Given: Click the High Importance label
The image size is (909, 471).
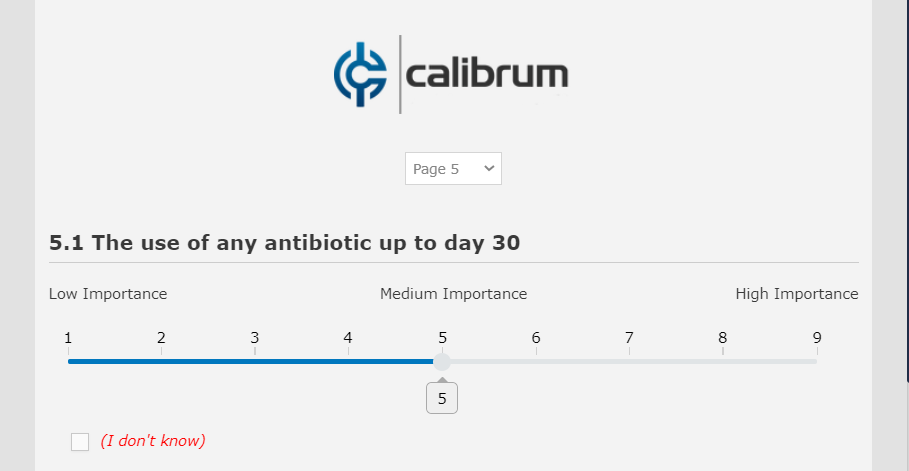Looking at the screenshot, I should [x=797, y=294].
